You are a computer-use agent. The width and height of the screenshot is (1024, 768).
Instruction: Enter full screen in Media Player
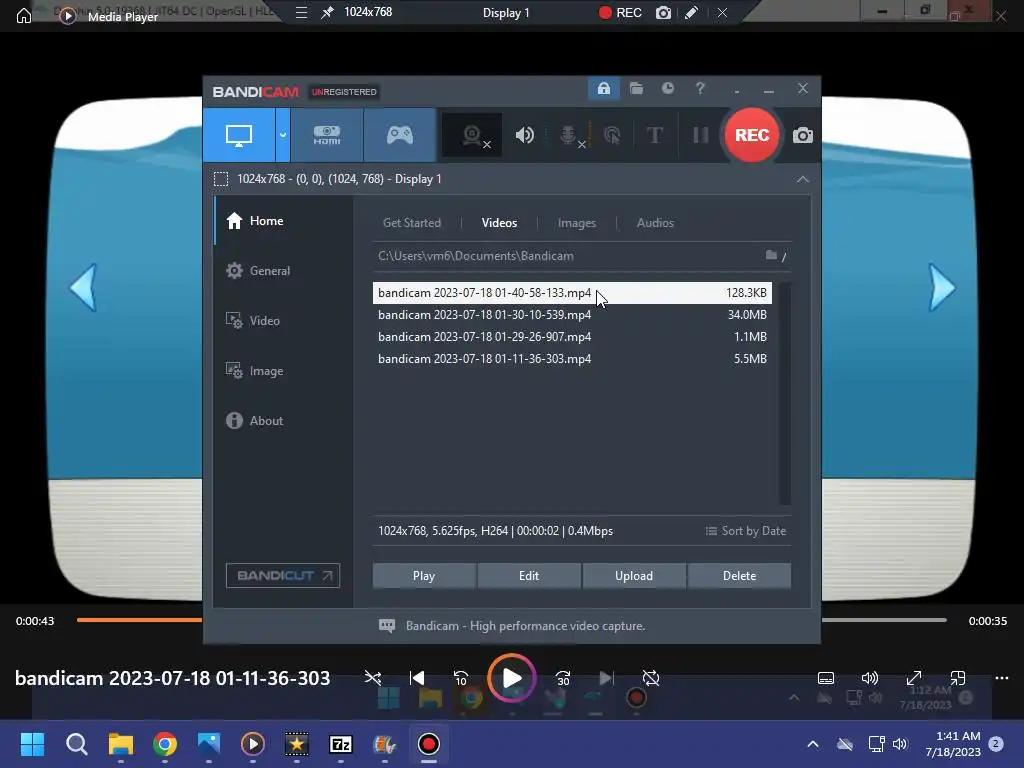914,678
